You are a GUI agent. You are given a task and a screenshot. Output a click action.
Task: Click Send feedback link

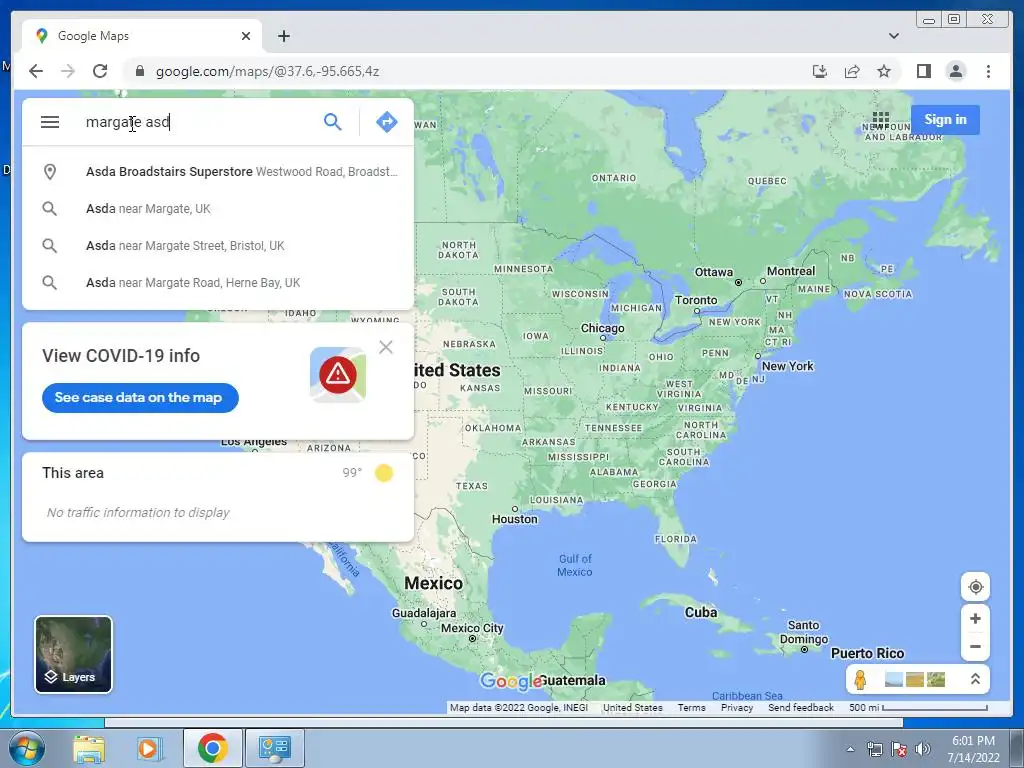pyautogui.click(x=801, y=707)
